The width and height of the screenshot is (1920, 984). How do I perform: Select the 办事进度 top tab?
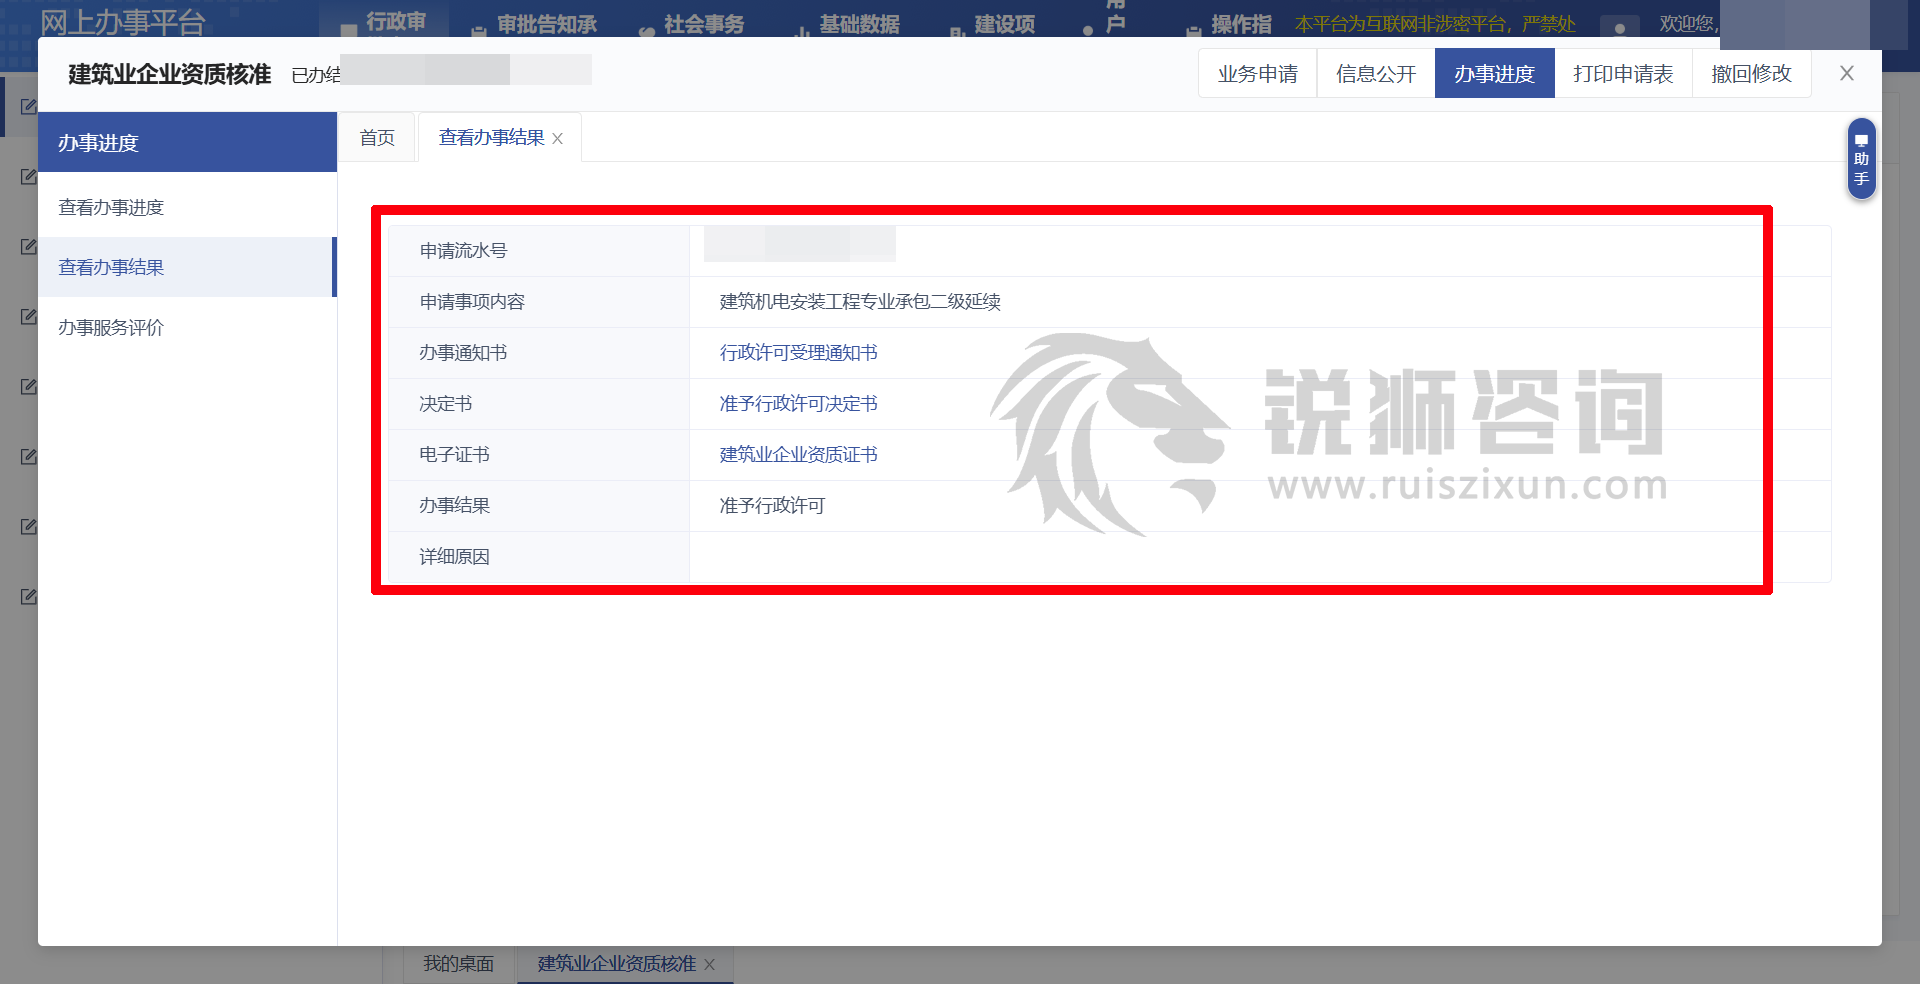(1494, 74)
